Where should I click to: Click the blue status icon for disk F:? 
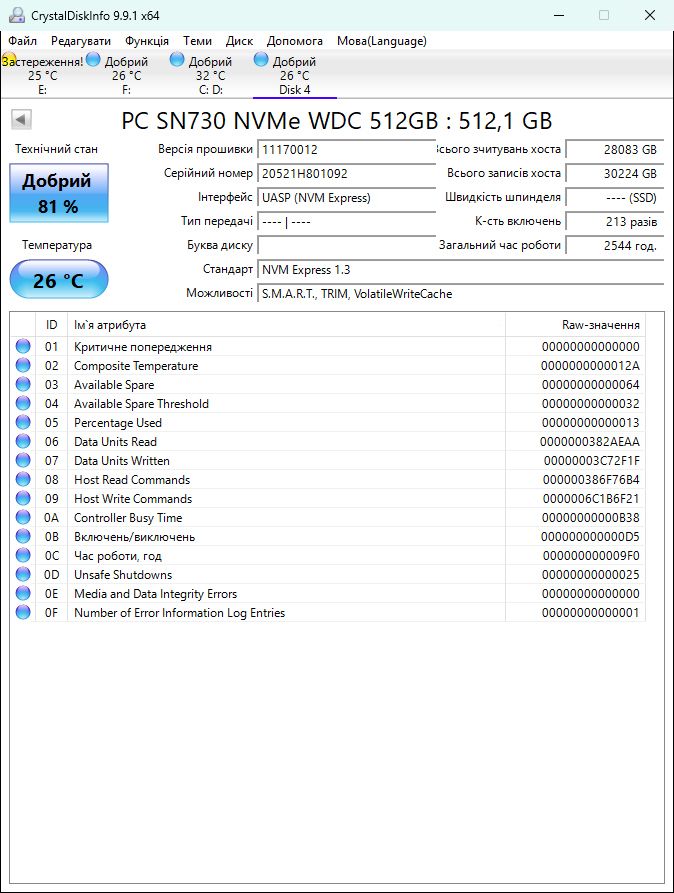pyautogui.click(x=93, y=59)
